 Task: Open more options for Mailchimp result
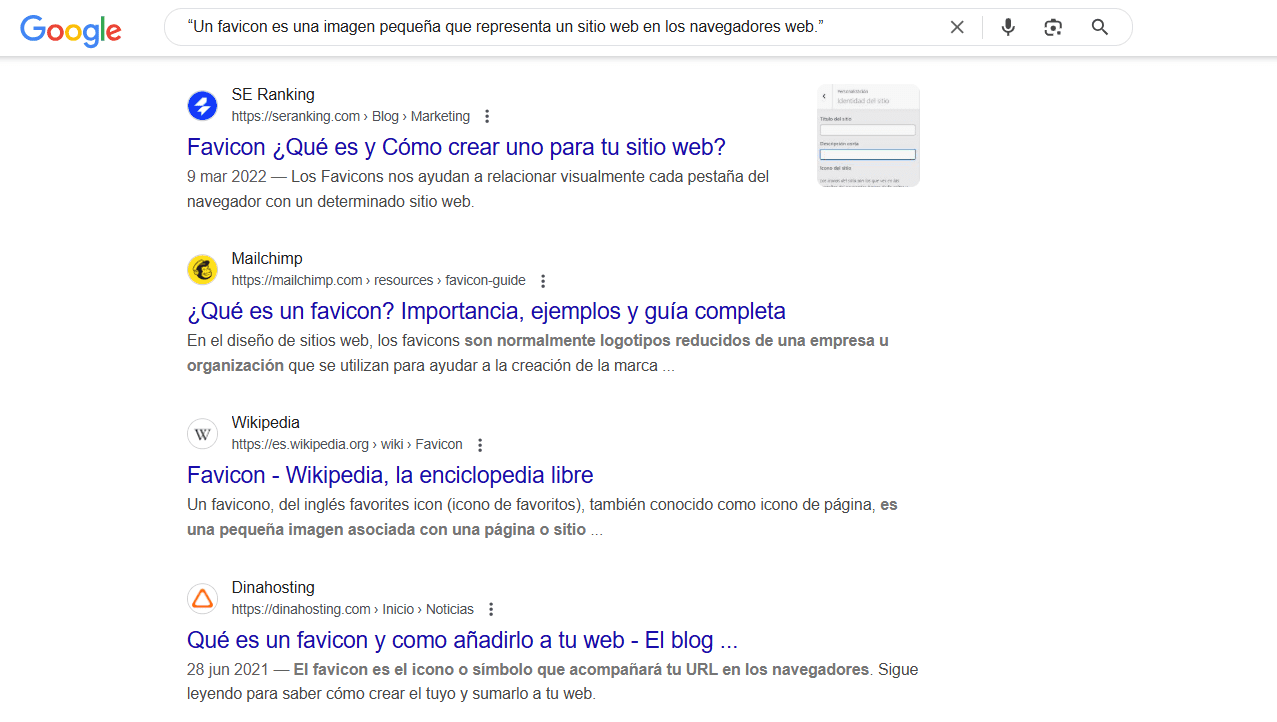tap(543, 281)
